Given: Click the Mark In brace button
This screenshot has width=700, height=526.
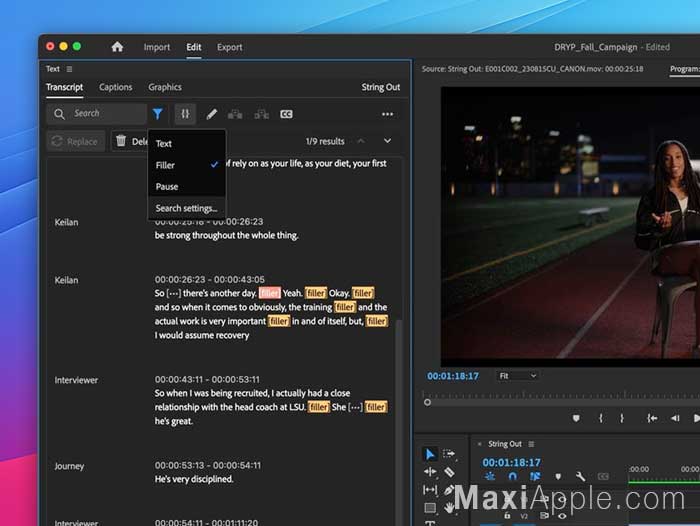Looking at the screenshot, I should pos(601,418).
